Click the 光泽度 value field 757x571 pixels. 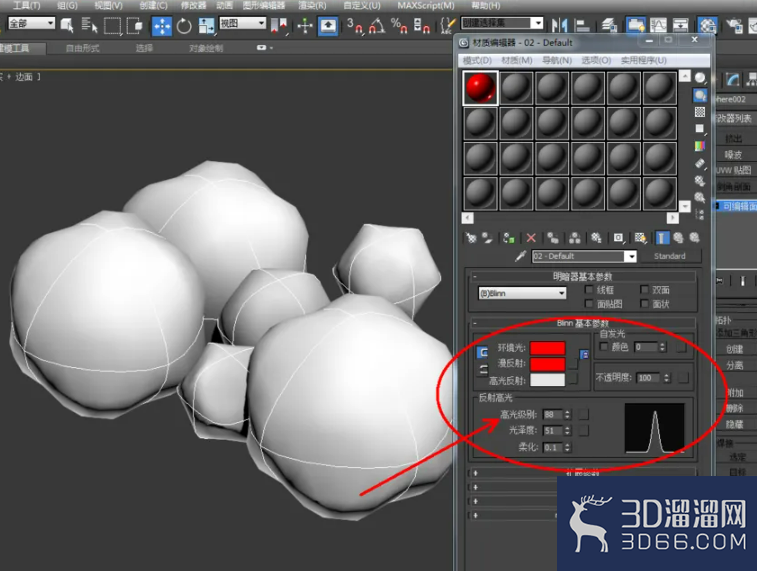pyautogui.click(x=553, y=431)
